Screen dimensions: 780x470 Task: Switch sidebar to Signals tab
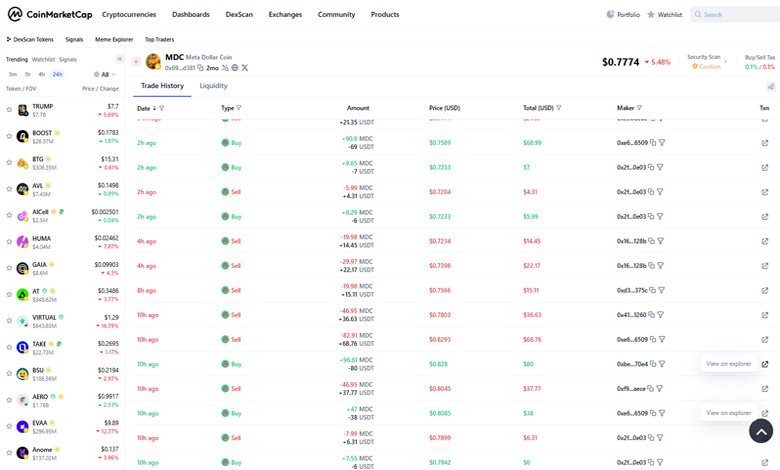point(68,59)
